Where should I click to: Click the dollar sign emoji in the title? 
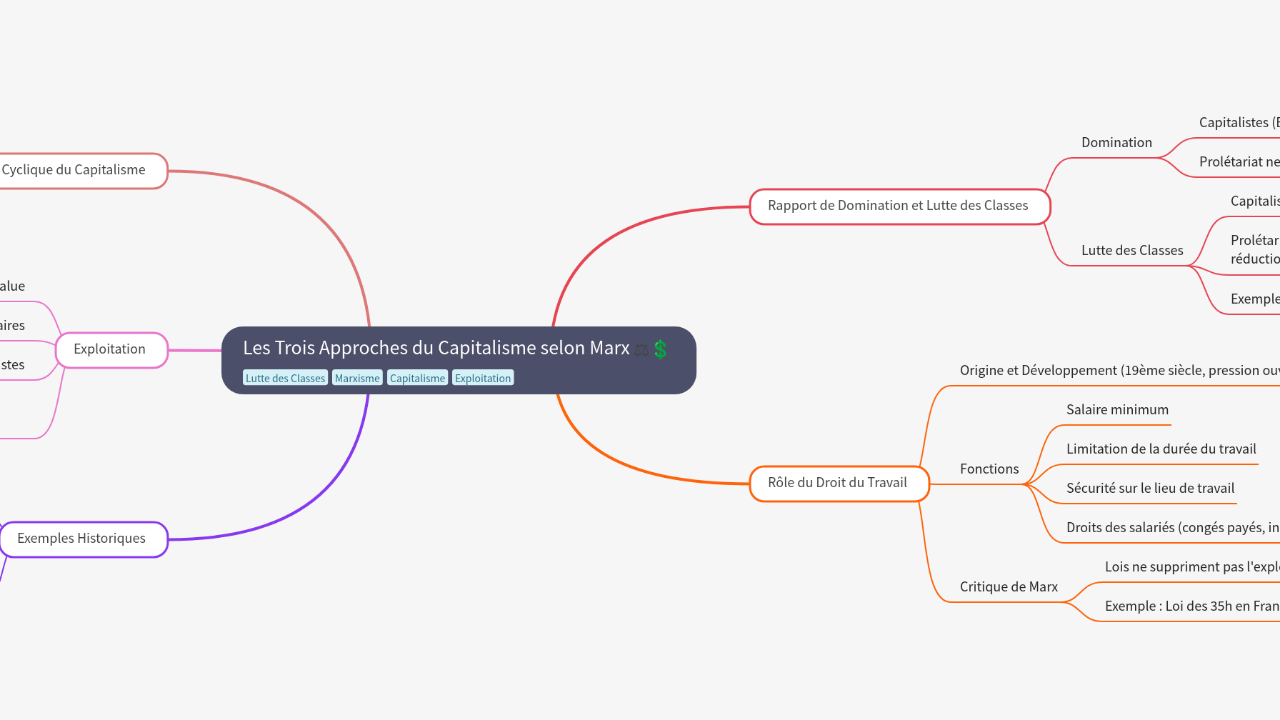(x=660, y=349)
